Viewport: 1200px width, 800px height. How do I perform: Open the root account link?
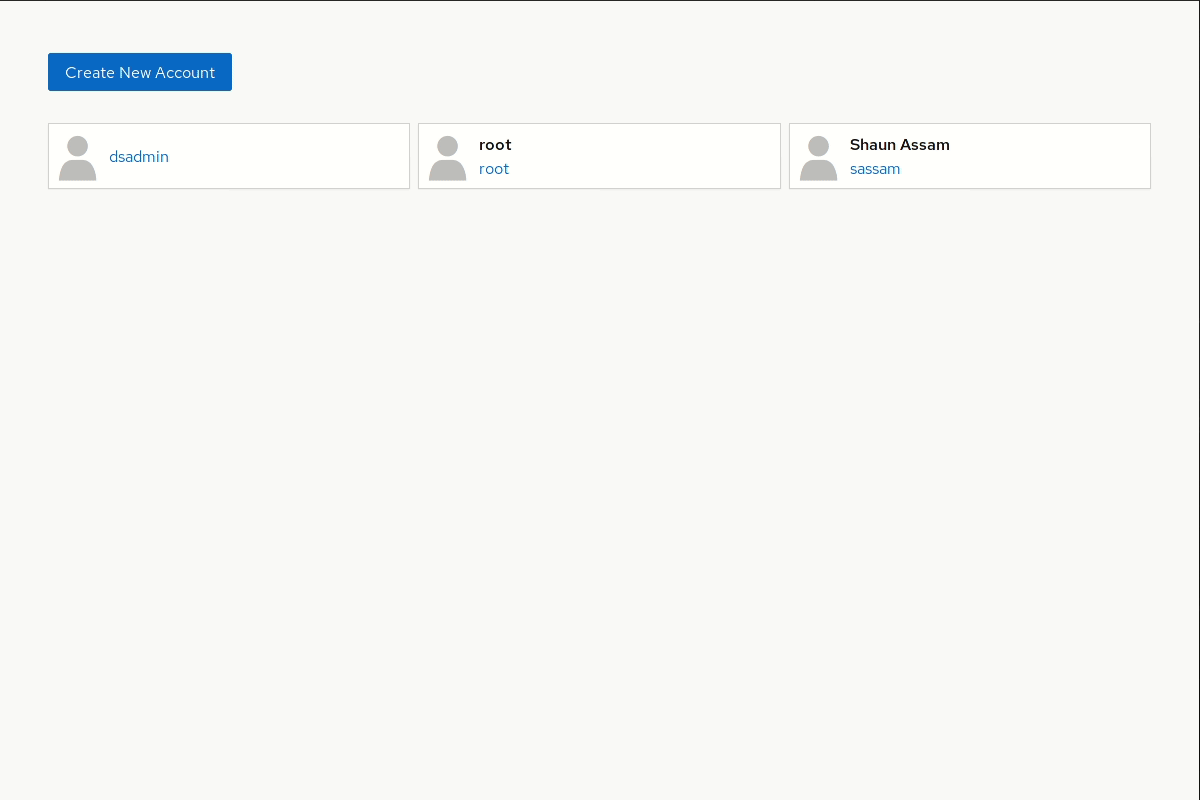(494, 169)
